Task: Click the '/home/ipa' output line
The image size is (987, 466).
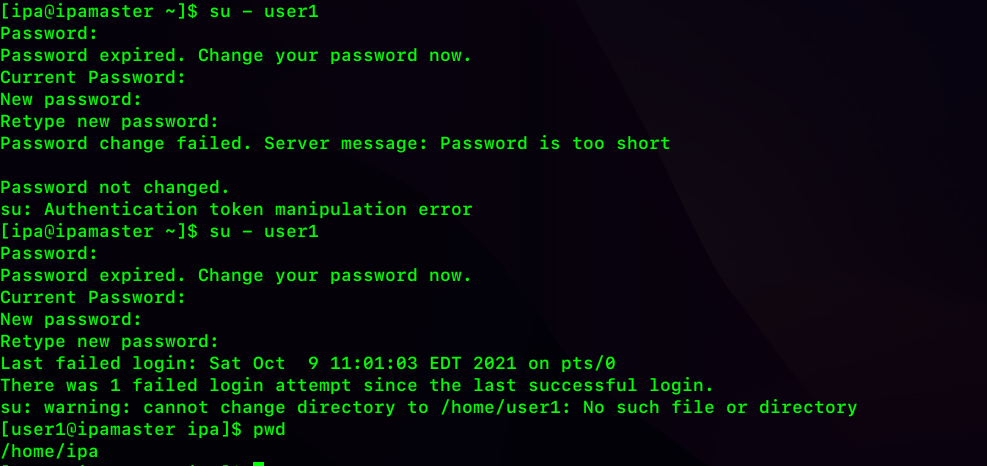Action: [x=49, y=452]
